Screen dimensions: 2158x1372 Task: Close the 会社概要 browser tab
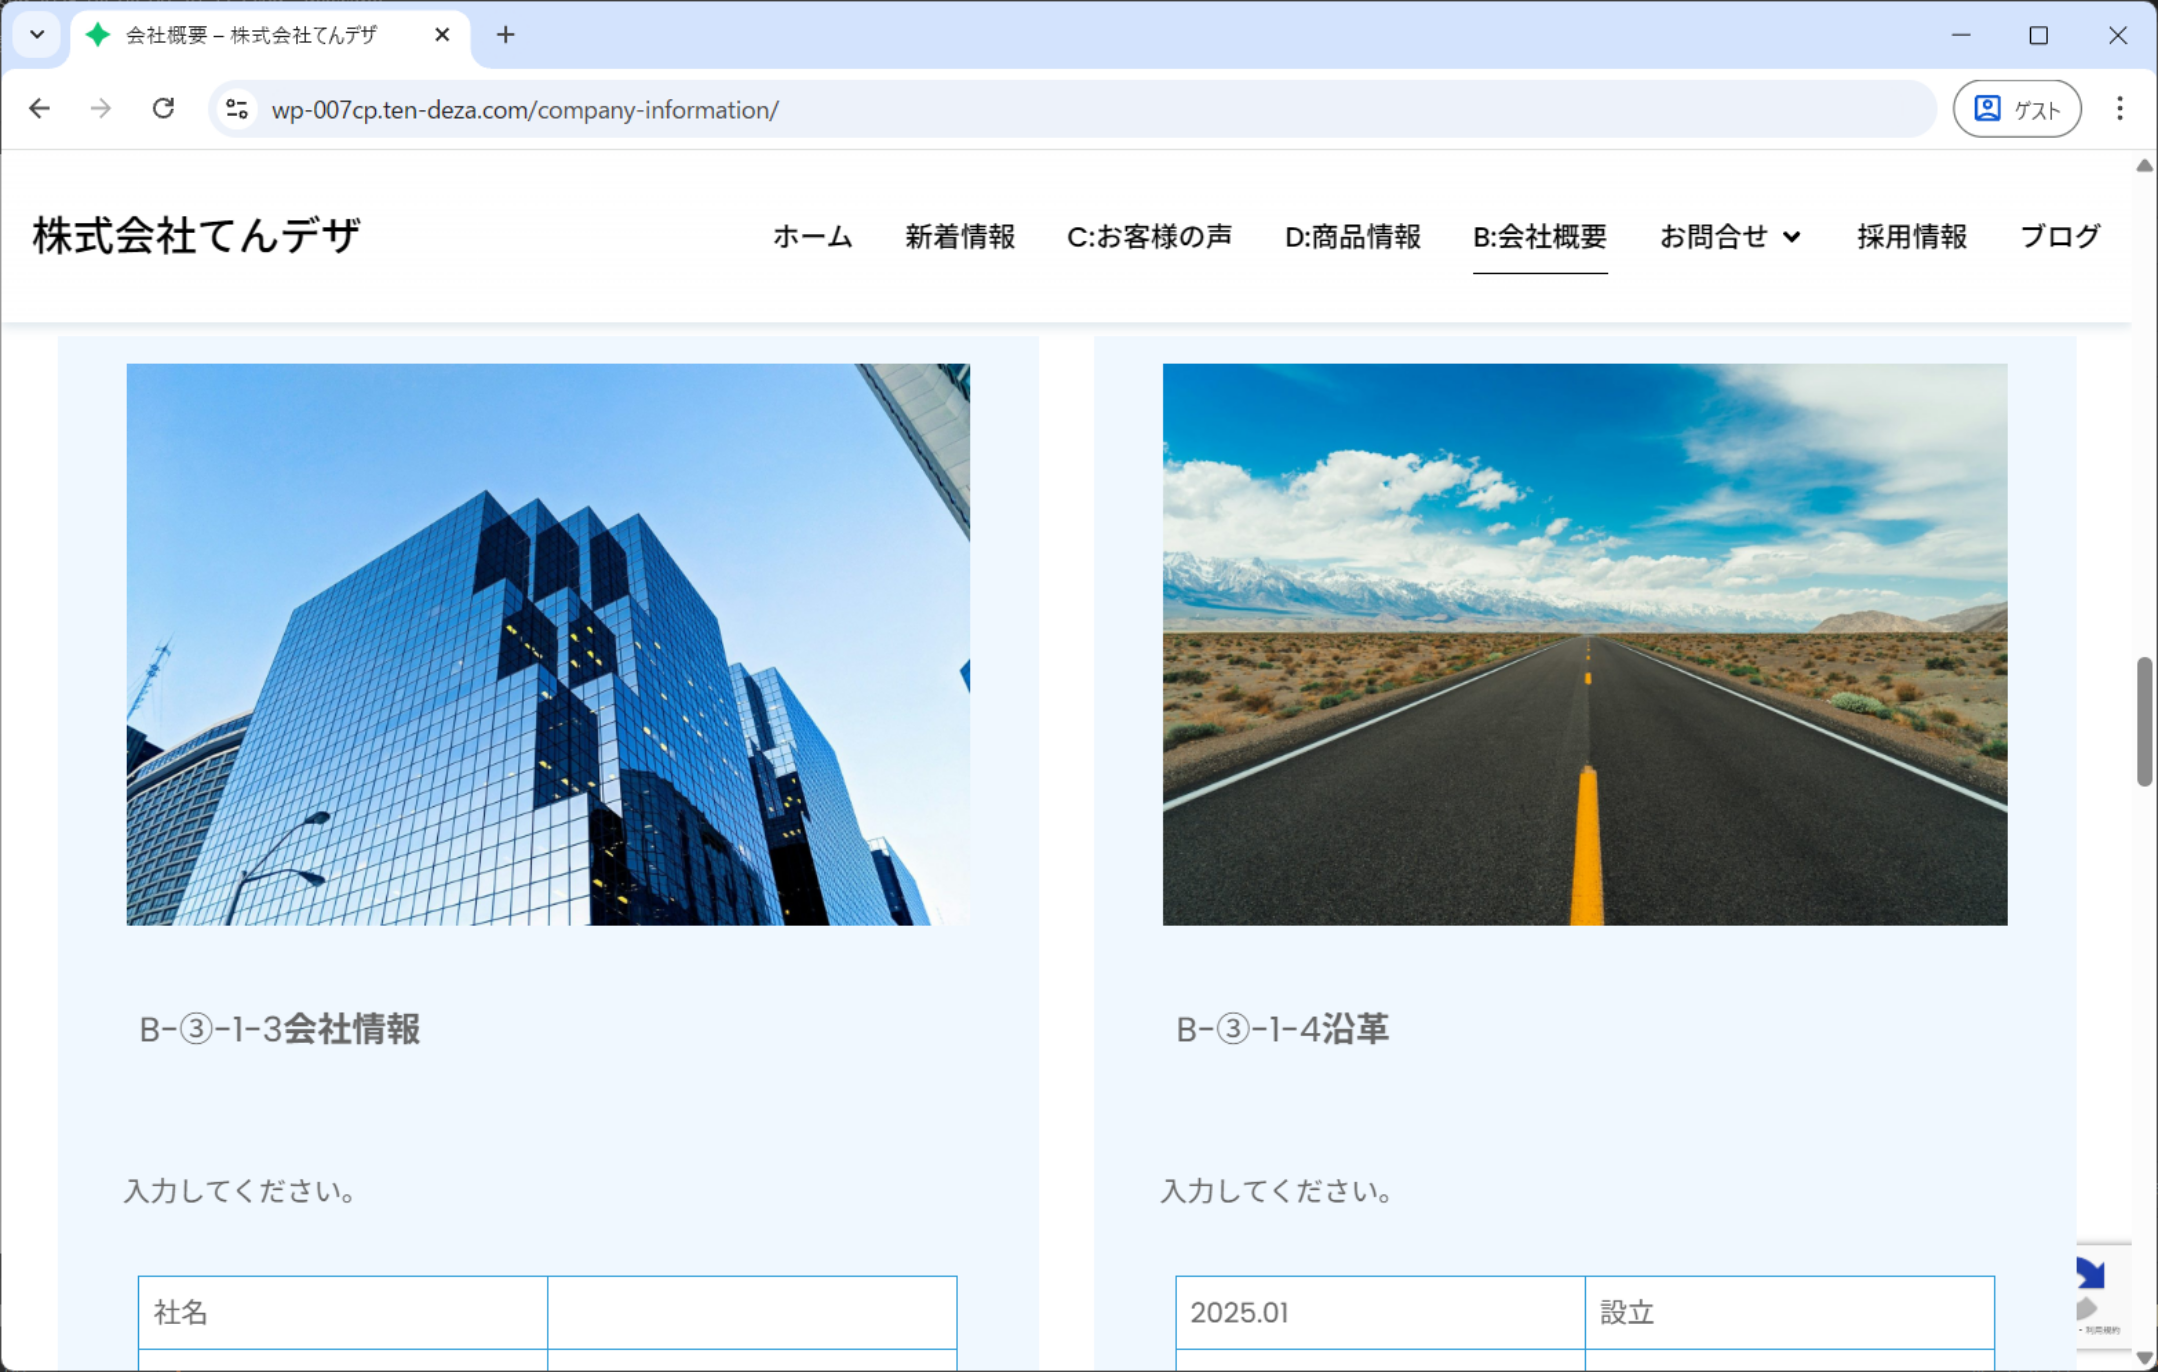442,35
